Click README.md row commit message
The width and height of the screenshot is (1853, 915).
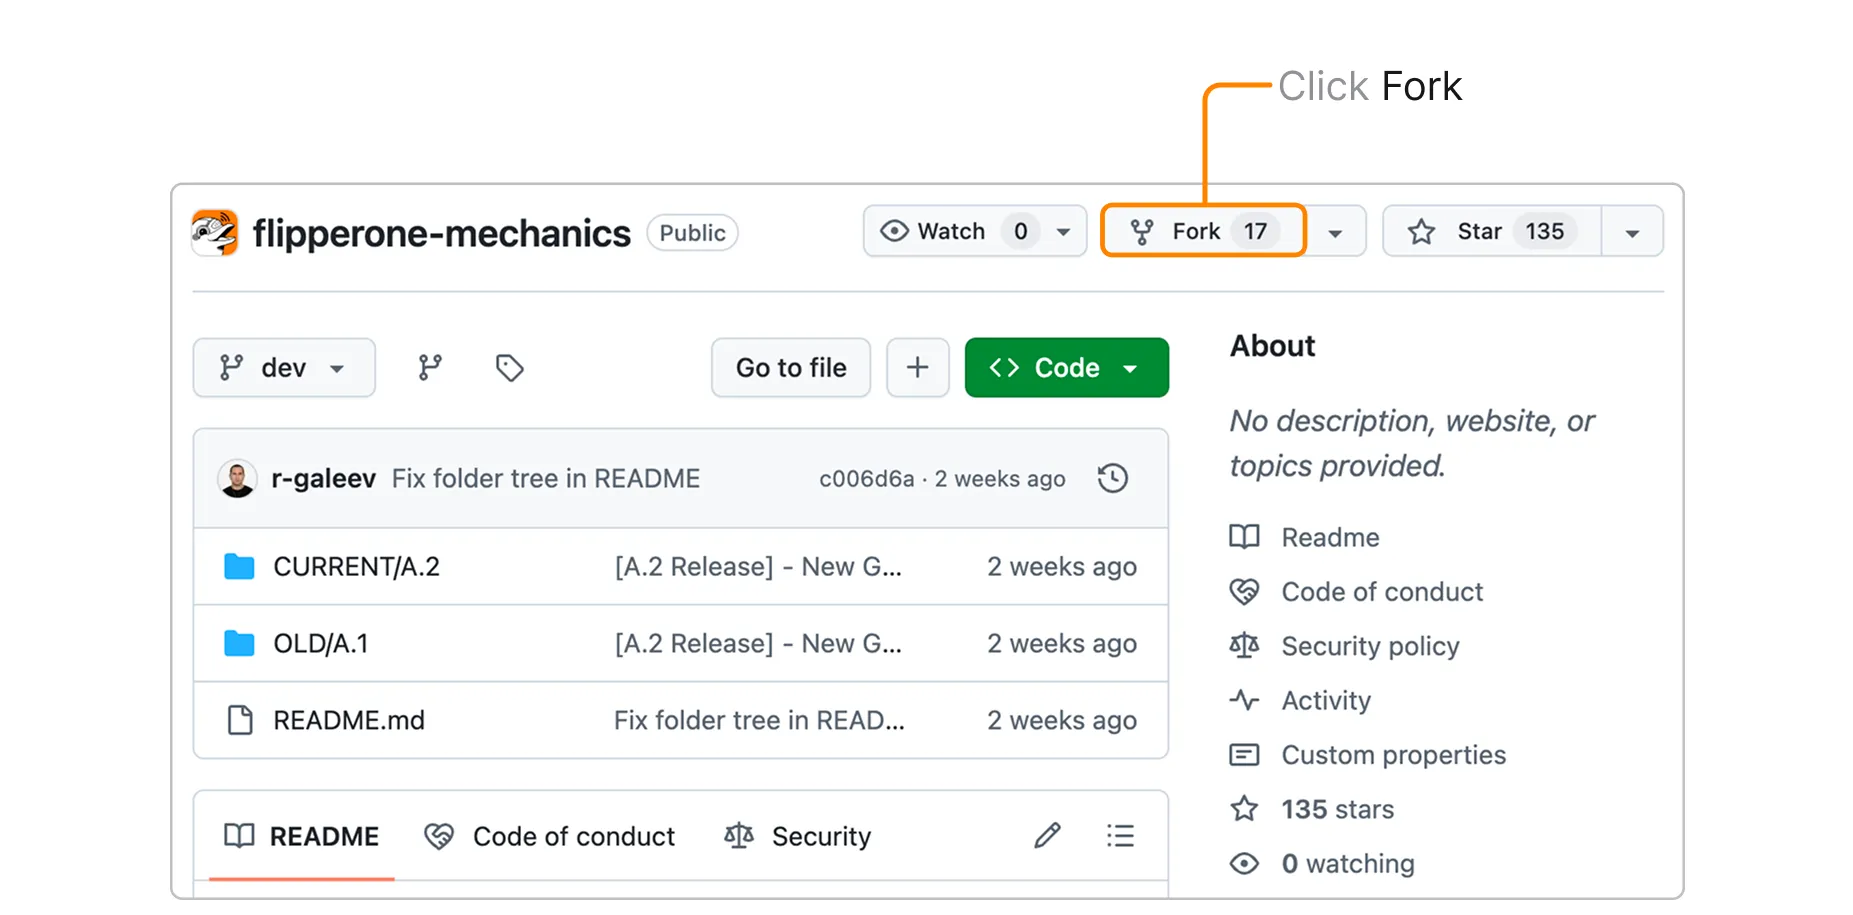click(759, 721)
